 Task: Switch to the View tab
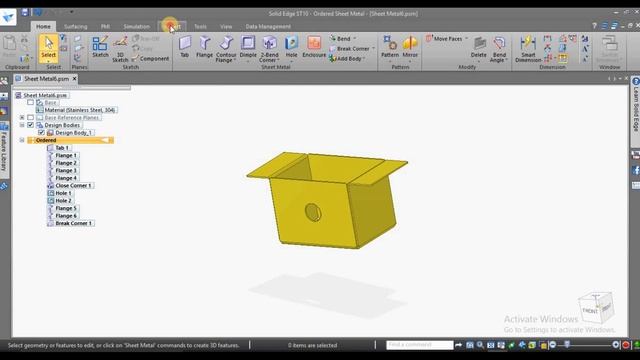pos(226,27)
